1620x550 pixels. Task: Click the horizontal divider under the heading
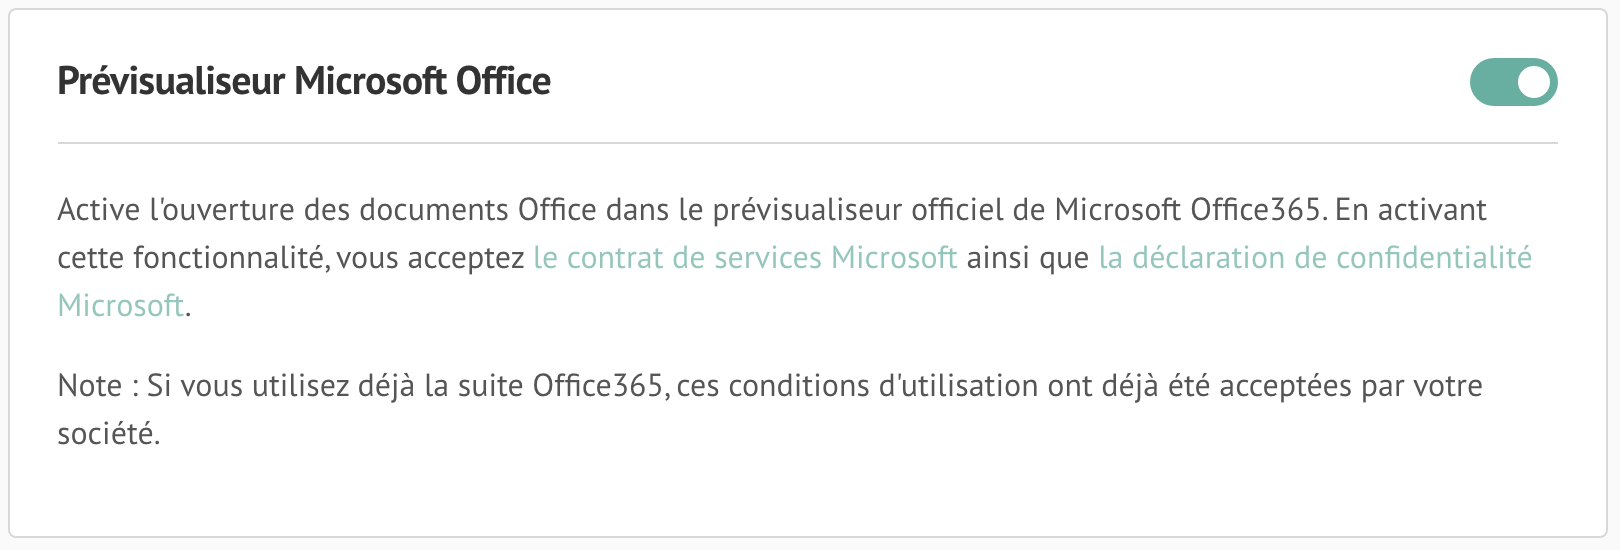tap(808, 143)
